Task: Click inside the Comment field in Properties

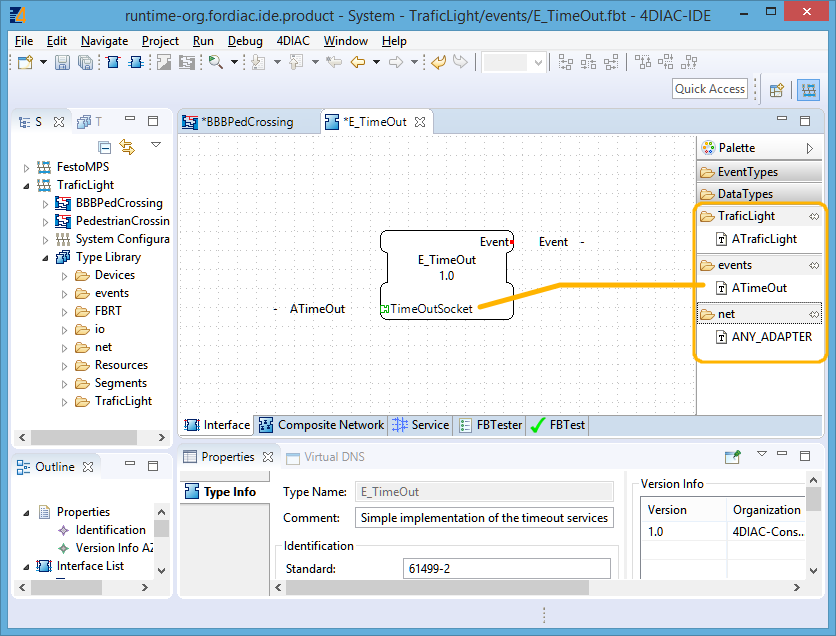Action: pyautogui.click(x=483, y=518)
